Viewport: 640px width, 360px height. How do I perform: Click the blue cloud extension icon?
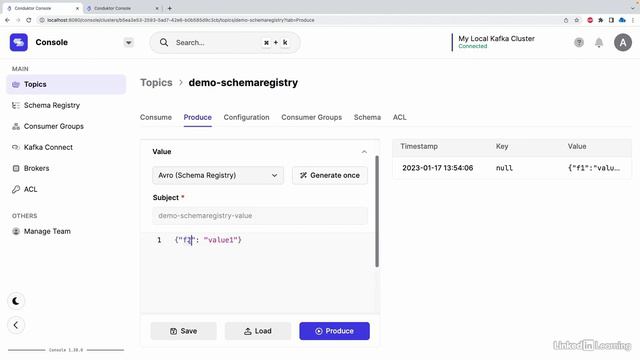[x=622, y=20]
